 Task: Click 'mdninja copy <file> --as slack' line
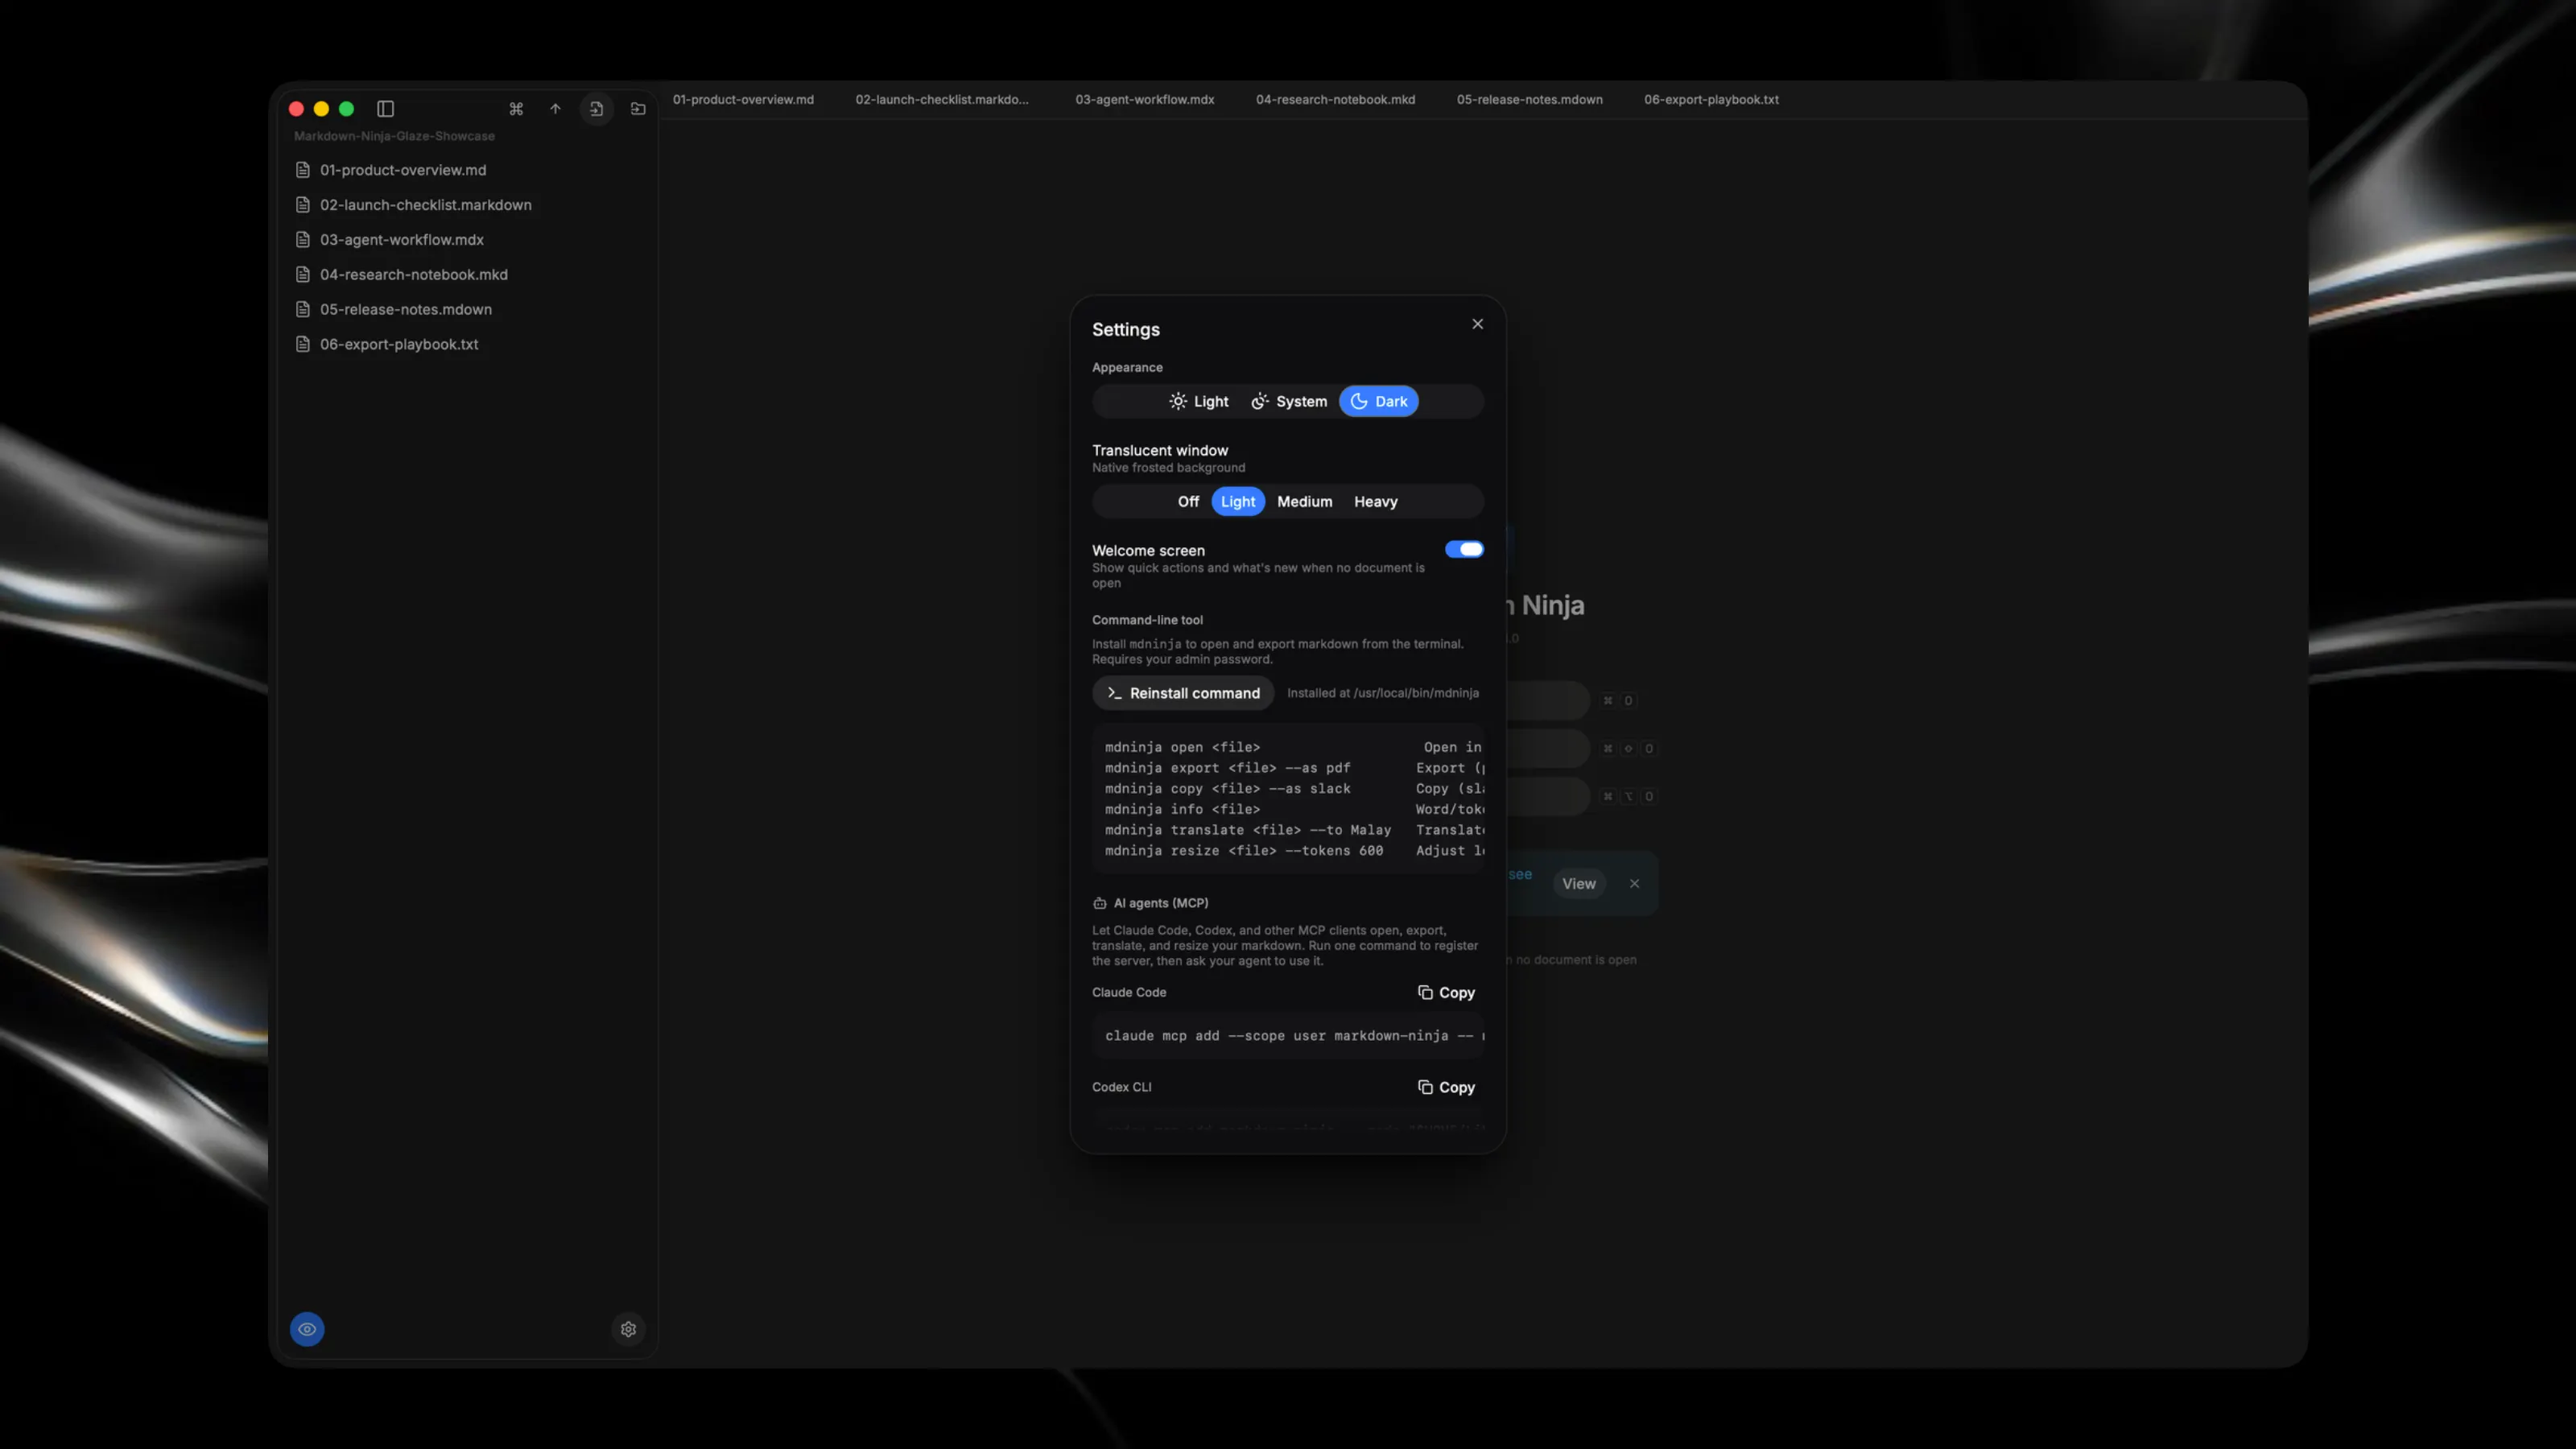click(x=1227, y=789)
